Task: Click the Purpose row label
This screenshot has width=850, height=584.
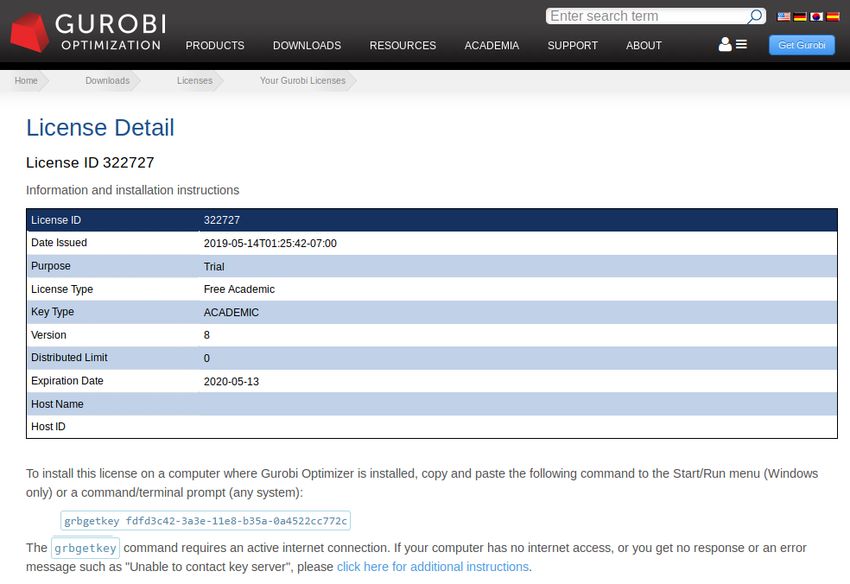Action: pyautogui.click(x=51, y=266)
